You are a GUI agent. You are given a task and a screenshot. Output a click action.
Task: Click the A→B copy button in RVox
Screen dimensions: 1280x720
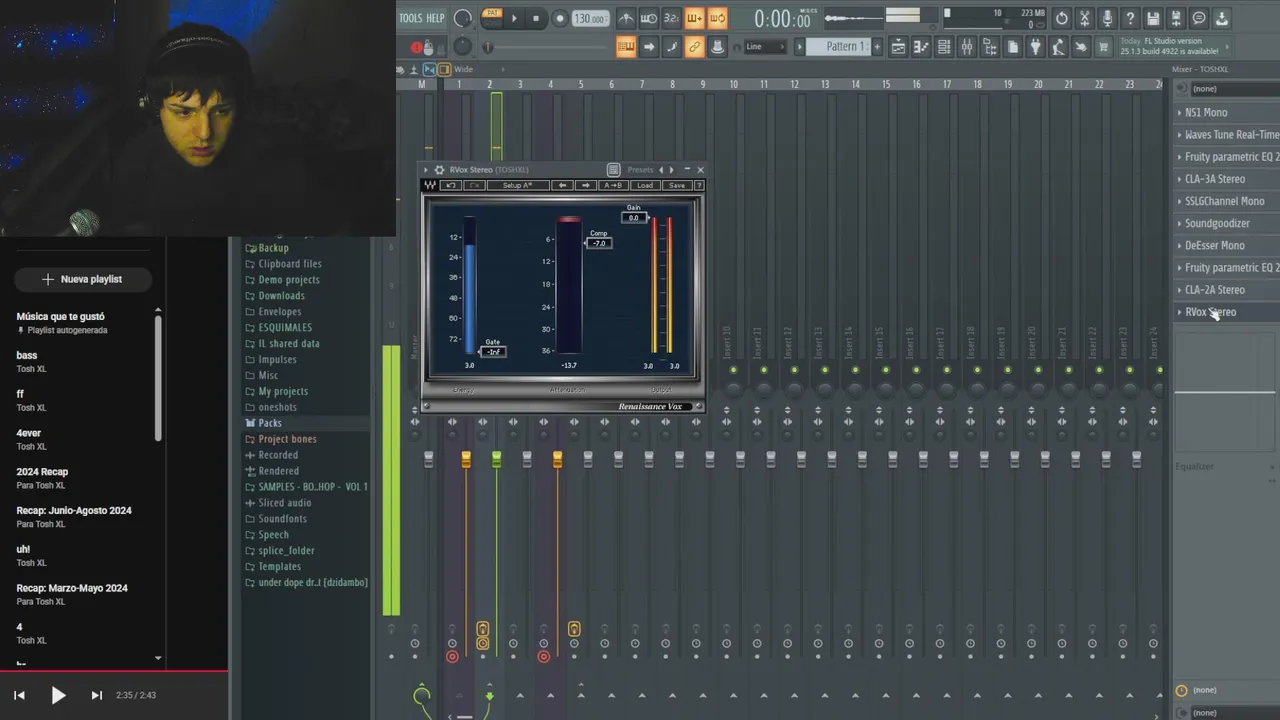pos(613,185)
